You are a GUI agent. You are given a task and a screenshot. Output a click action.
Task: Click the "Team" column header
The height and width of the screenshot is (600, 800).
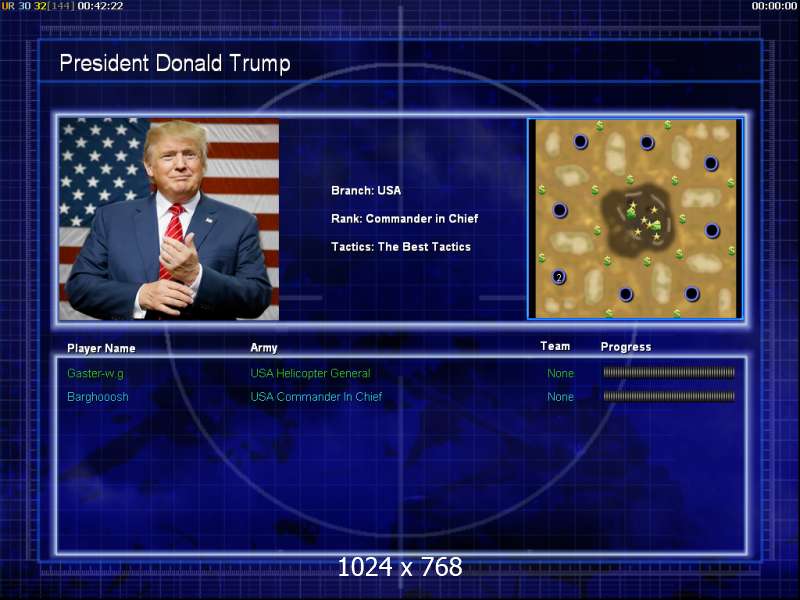click(555, 346)
